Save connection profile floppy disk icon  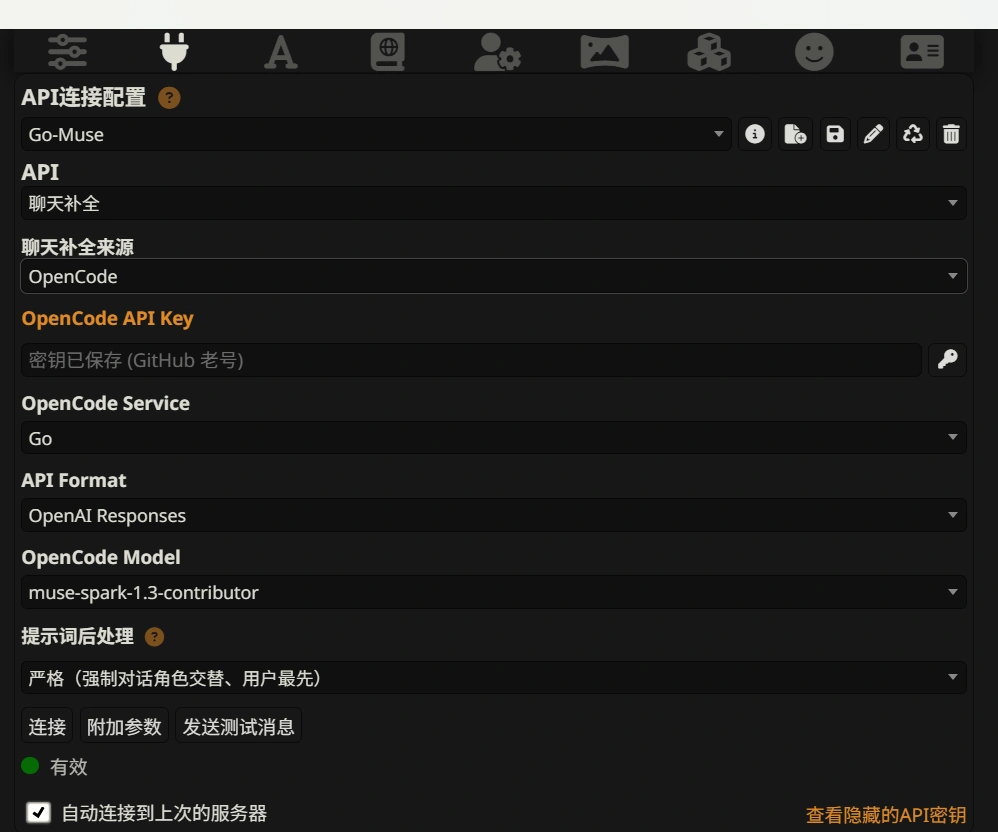click(835, 134)
